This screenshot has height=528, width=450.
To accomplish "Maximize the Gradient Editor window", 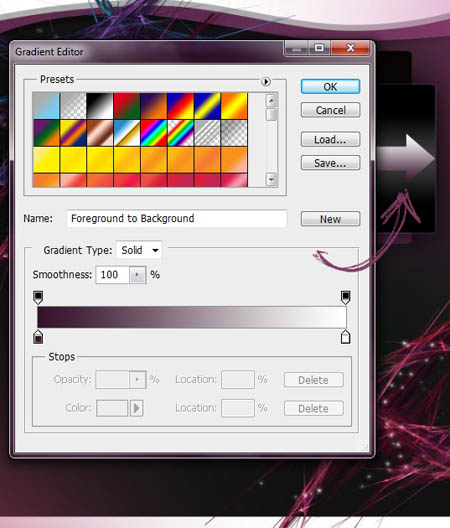I will (x=319, y=48).
